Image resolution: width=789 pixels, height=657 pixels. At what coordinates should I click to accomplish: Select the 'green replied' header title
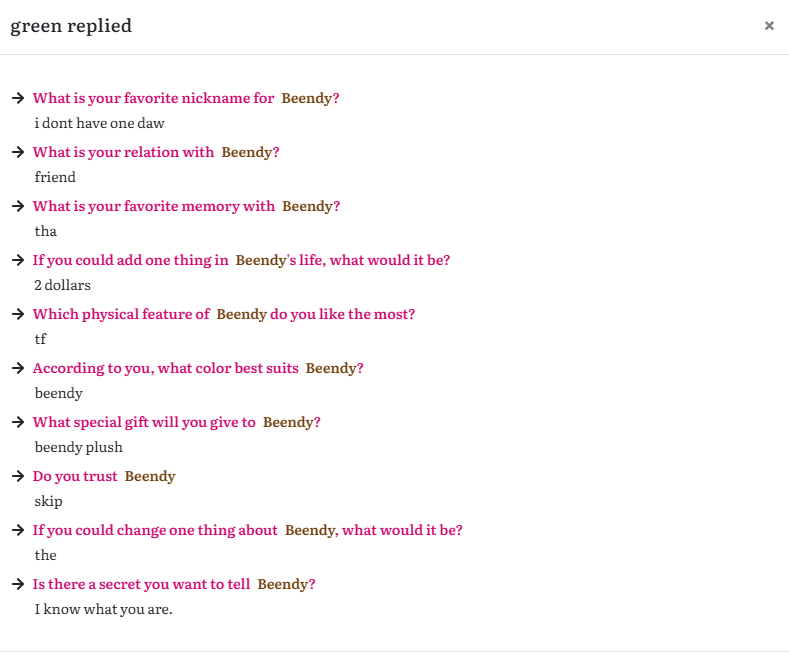(71, 26)
